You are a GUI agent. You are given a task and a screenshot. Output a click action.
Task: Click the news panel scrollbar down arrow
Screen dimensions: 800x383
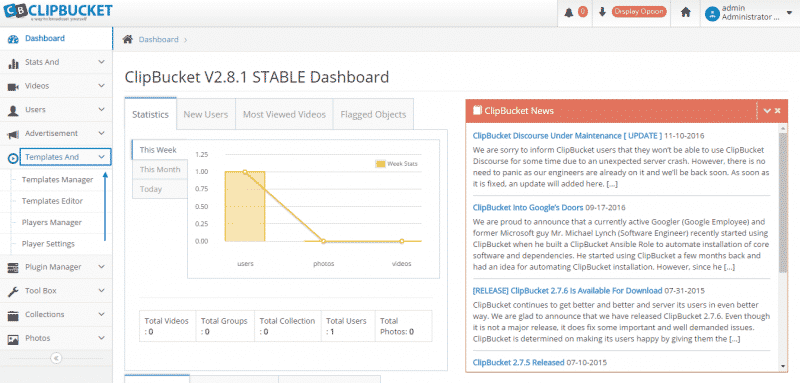coord(783,366)
